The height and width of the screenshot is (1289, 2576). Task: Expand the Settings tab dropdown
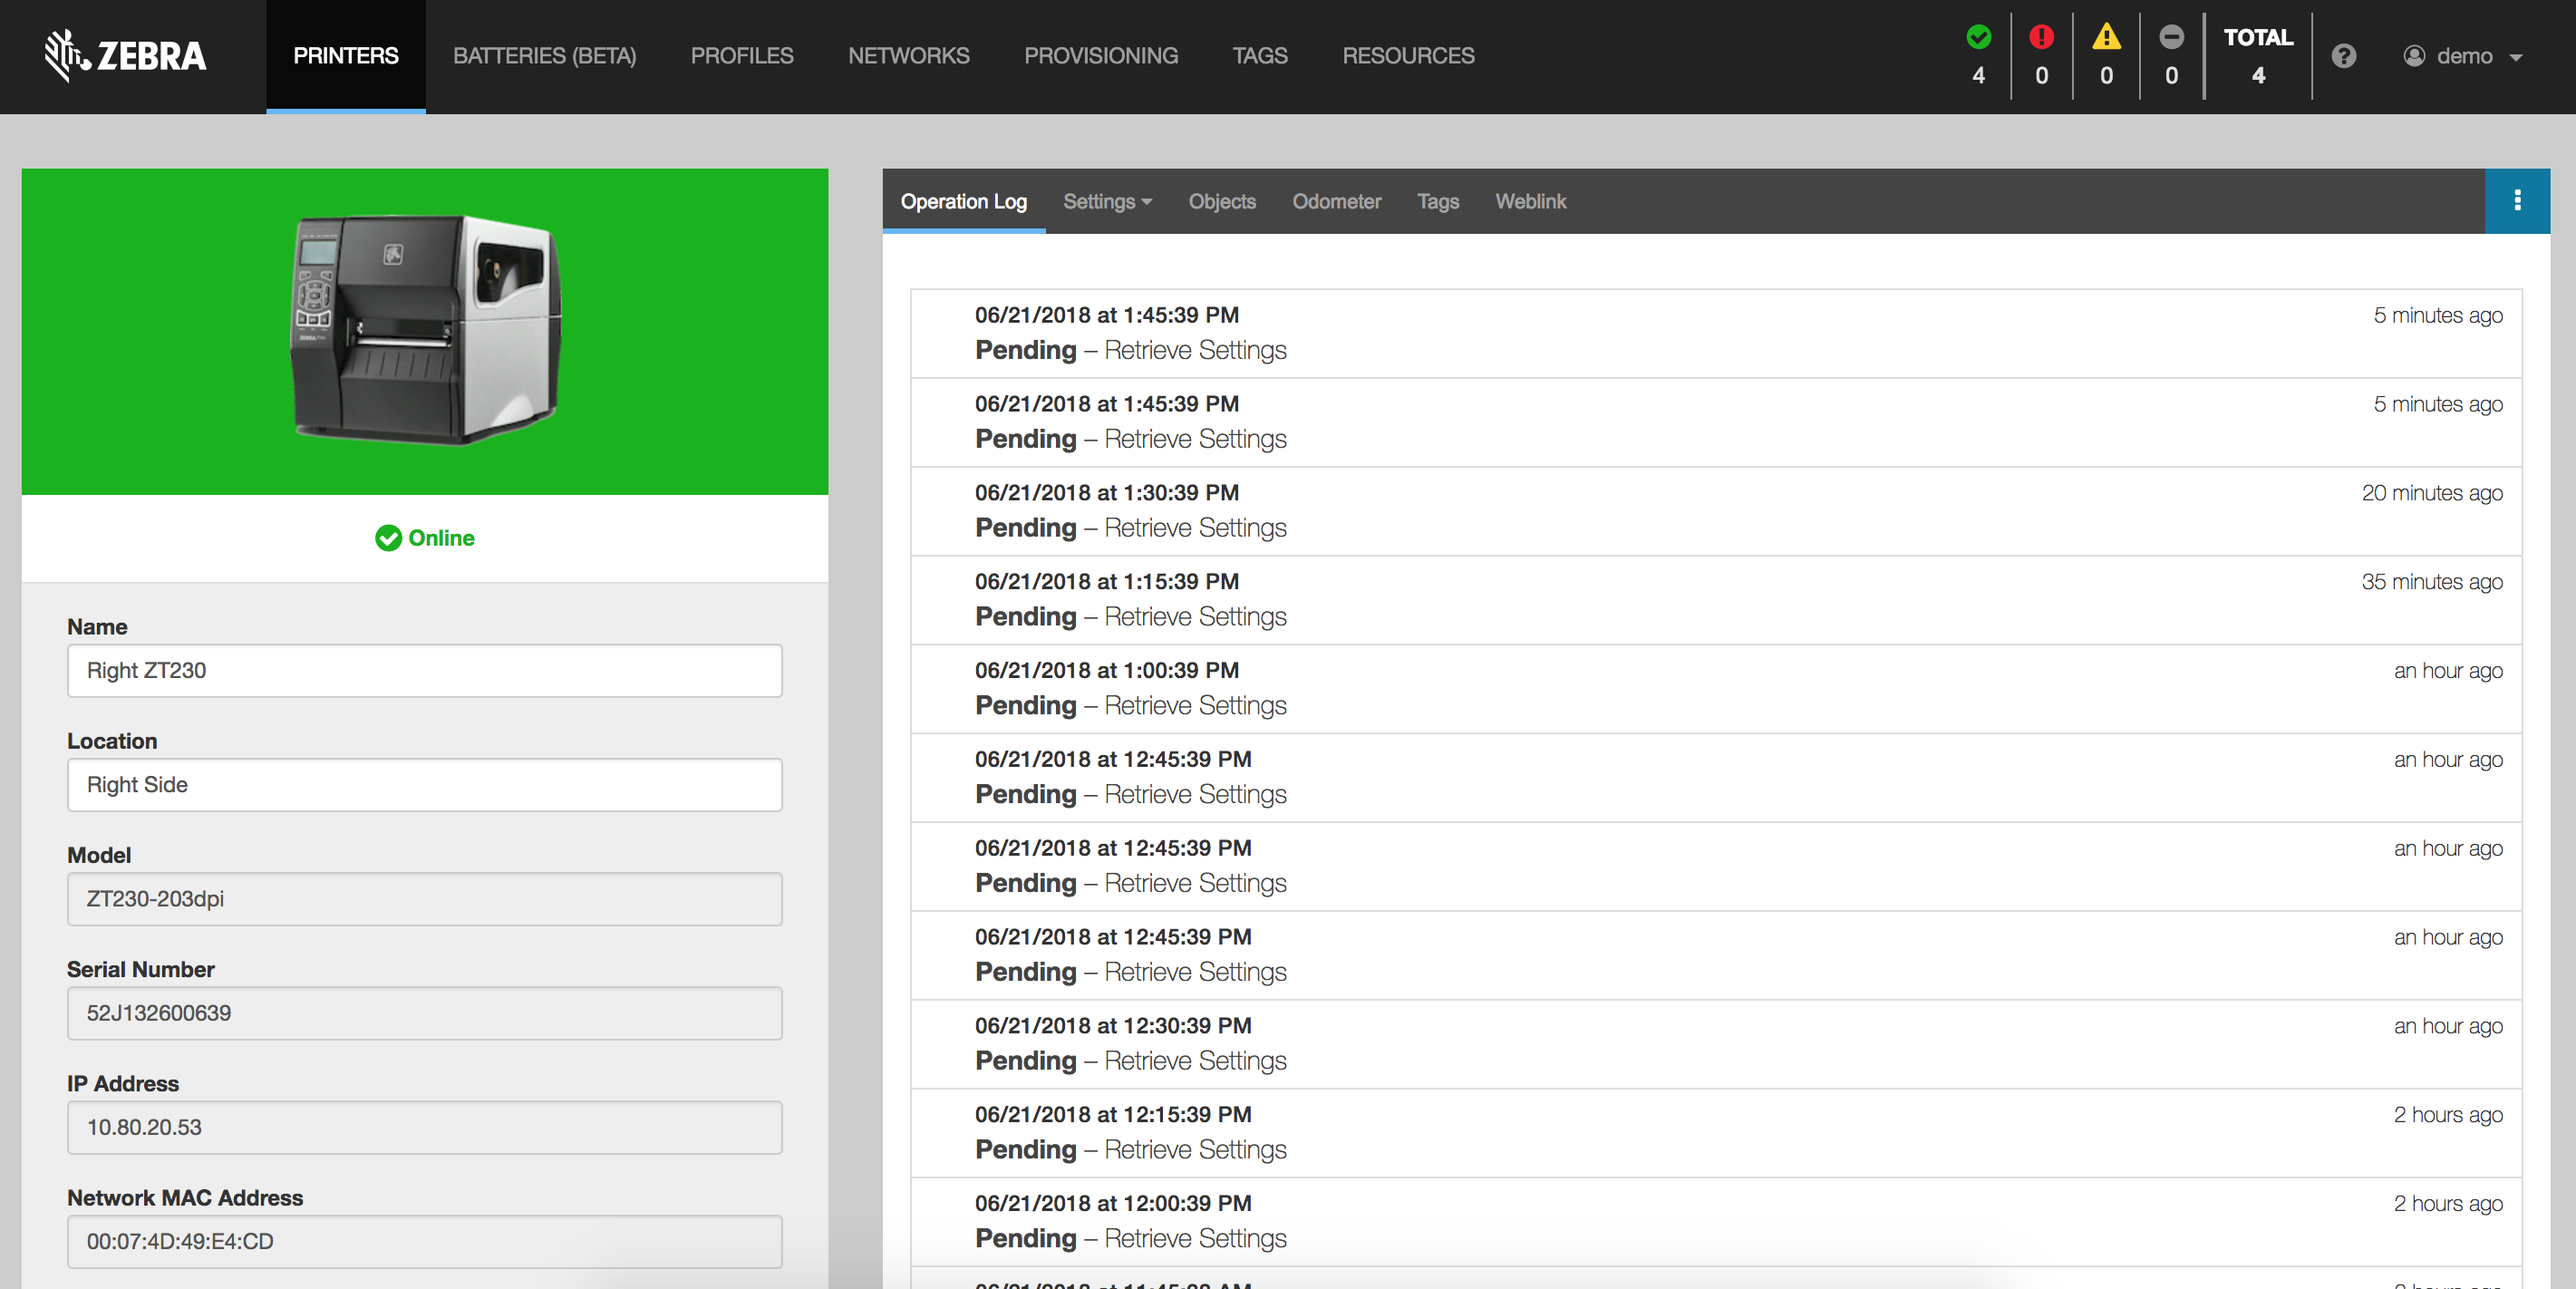coord(1107,201)
